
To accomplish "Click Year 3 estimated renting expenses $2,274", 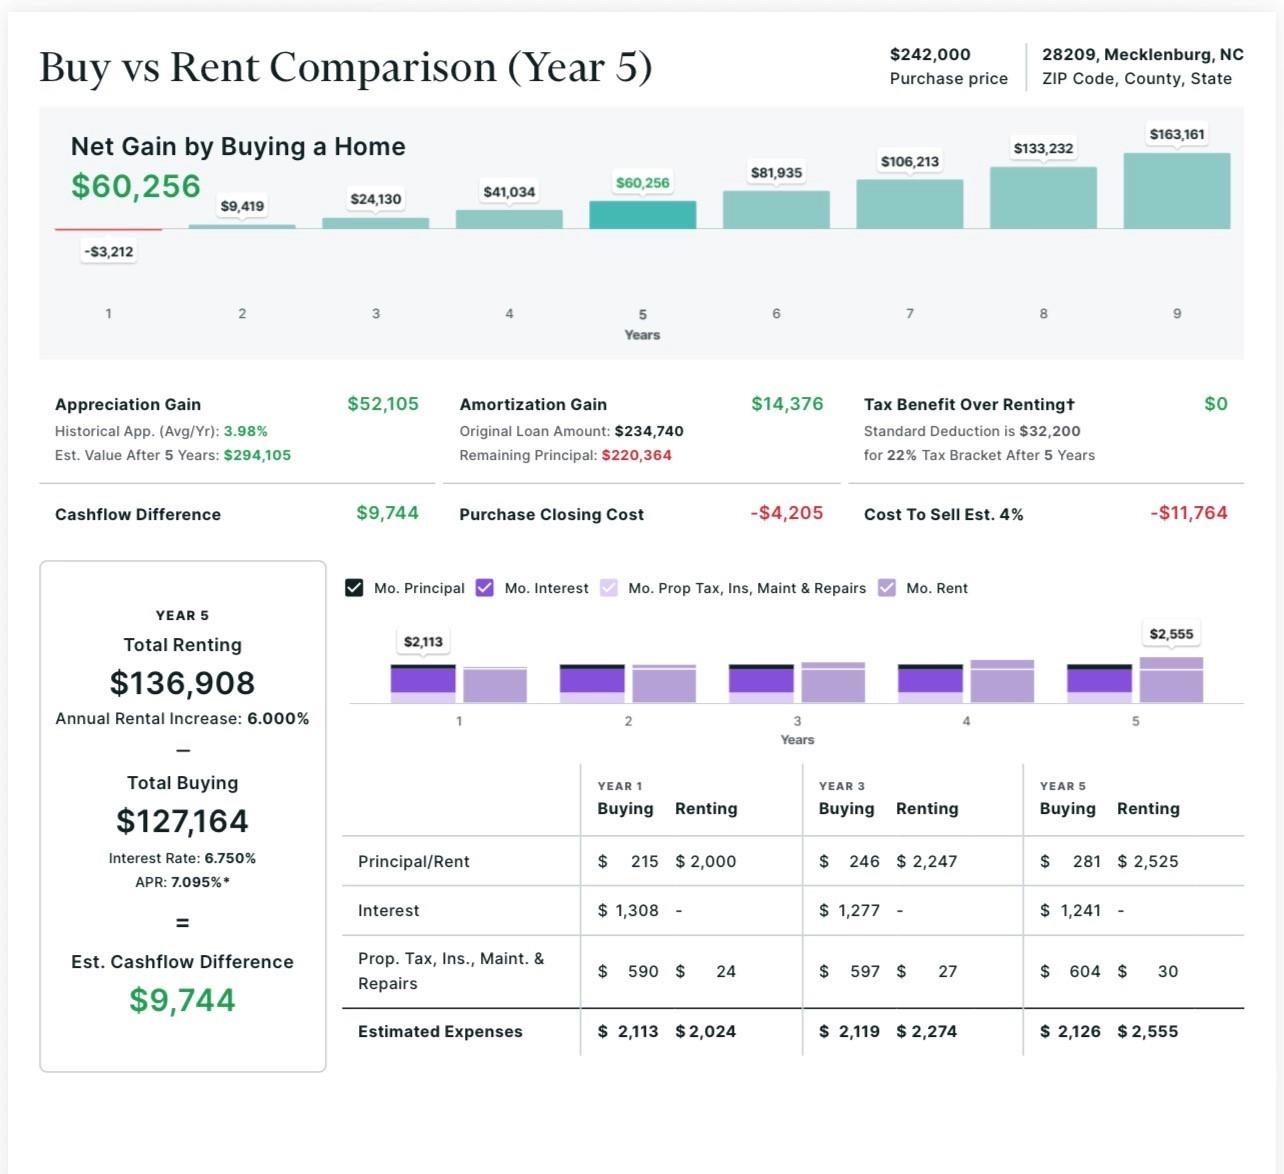I will click(927, 1032).
